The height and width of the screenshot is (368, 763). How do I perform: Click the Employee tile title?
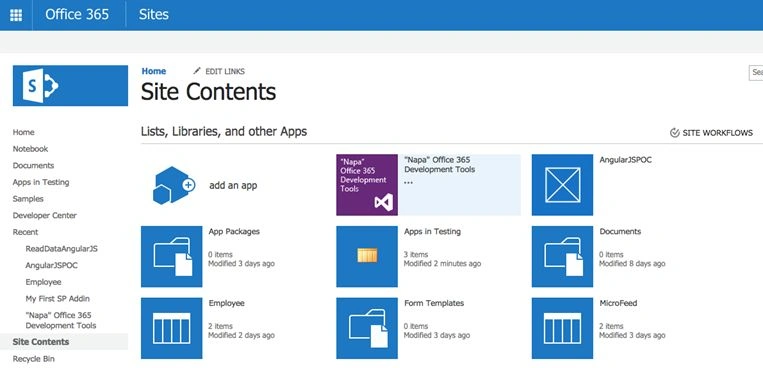coord(226,303)
